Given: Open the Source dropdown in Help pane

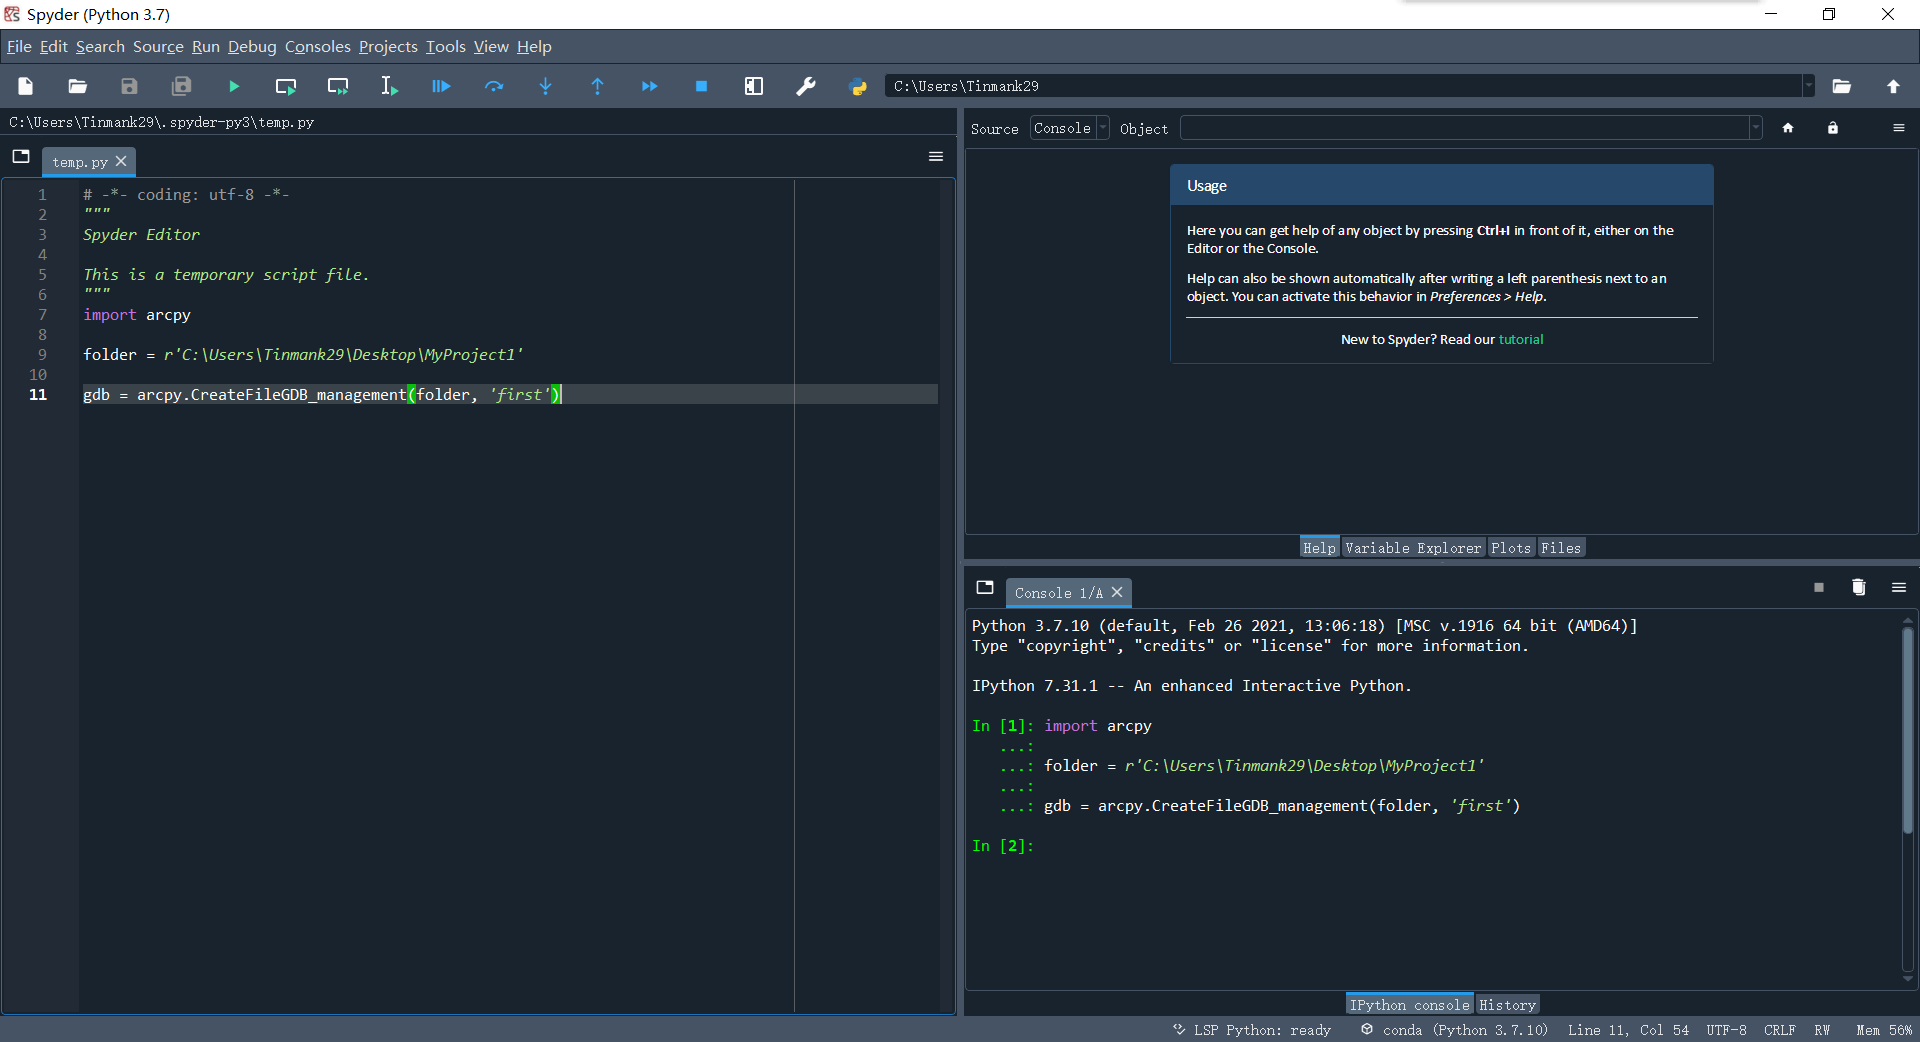Looking at the screenshot, I should click(x=1103, y=128).
